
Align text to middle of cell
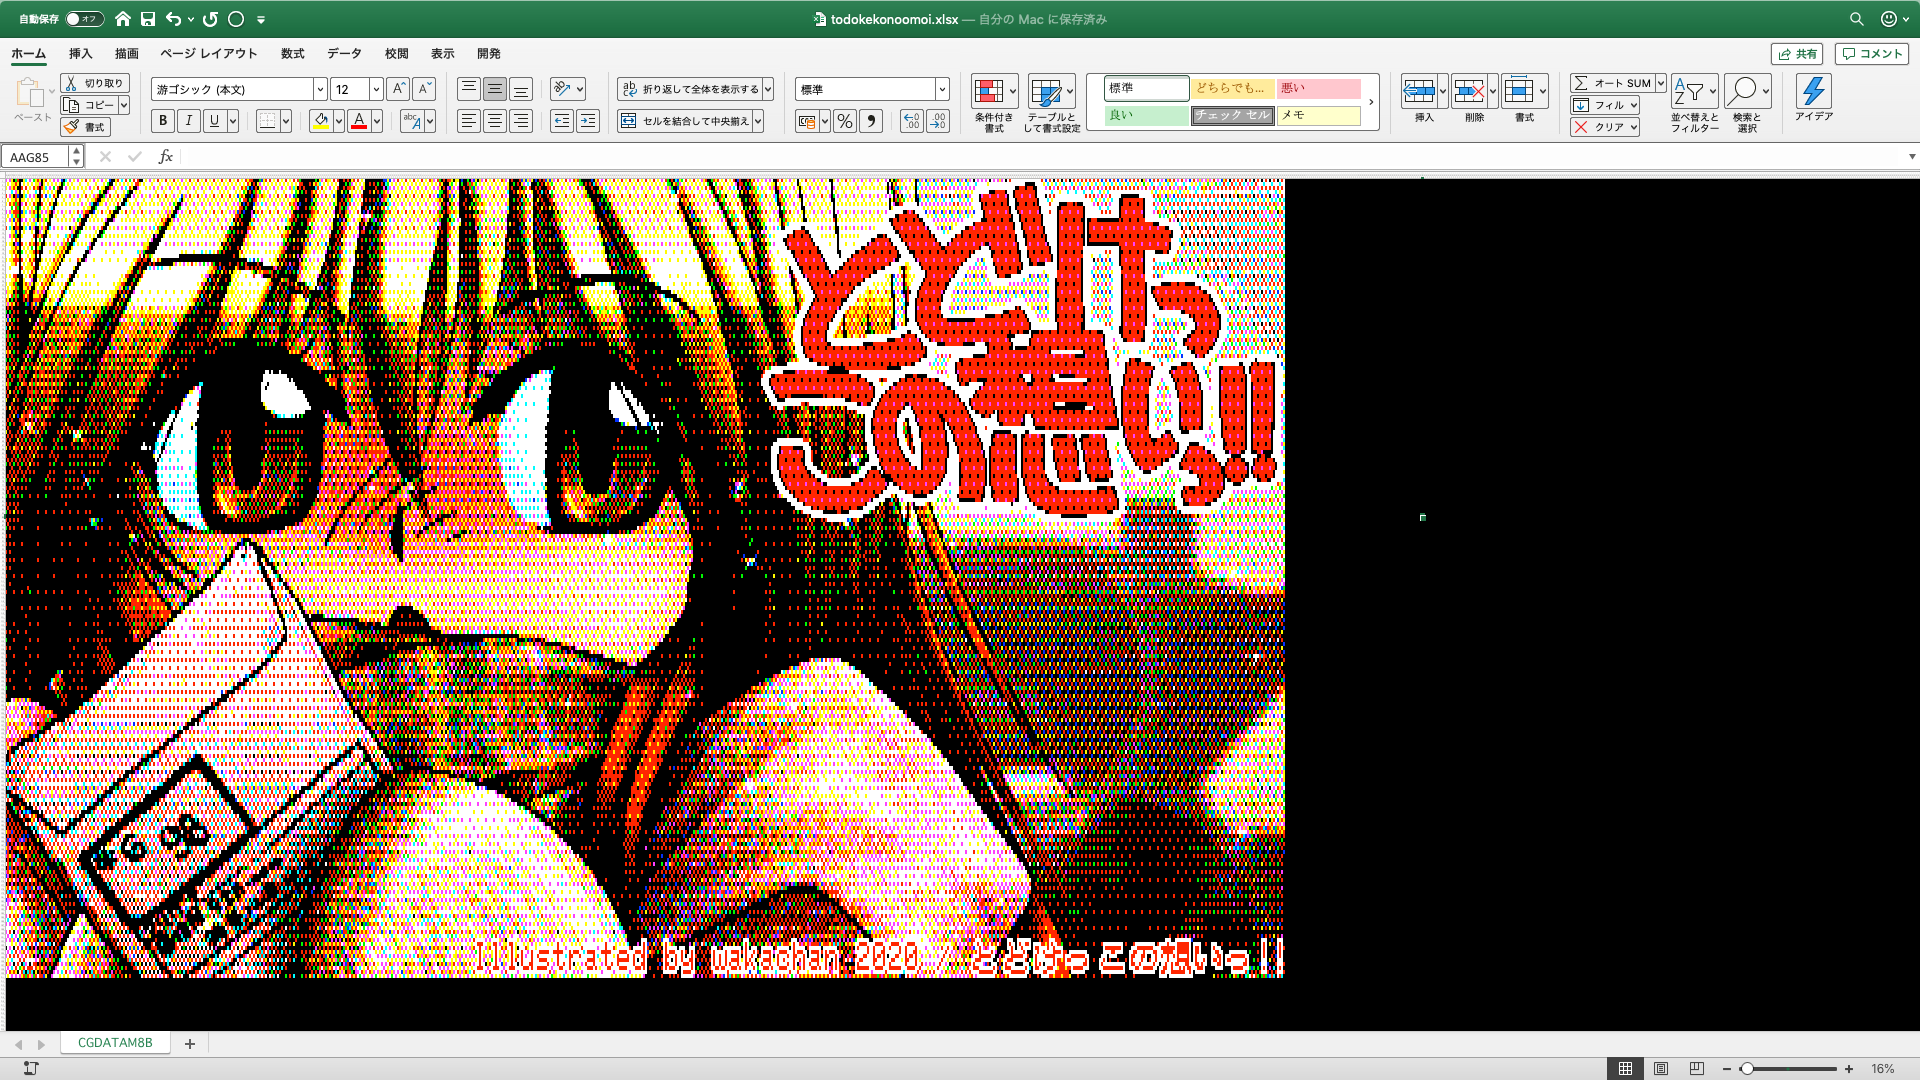494,89
